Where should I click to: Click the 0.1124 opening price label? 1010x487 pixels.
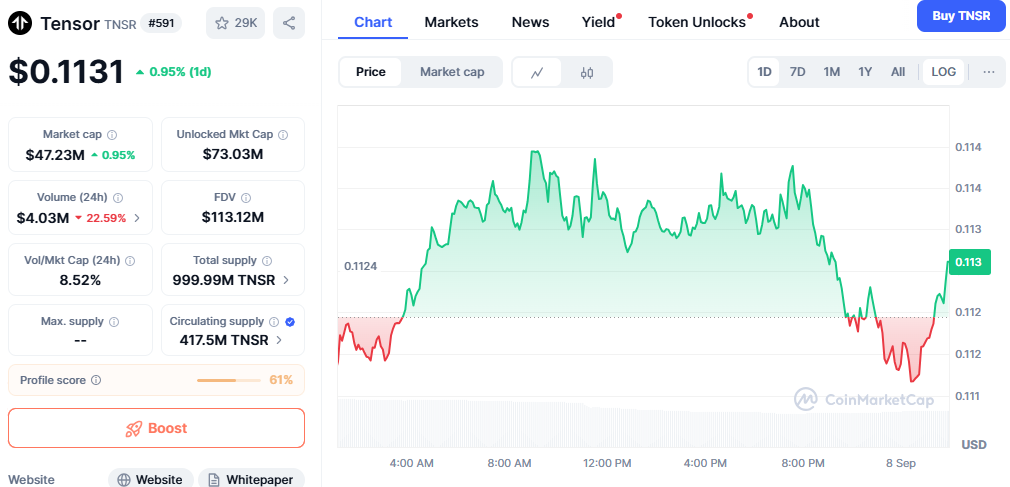361,267
